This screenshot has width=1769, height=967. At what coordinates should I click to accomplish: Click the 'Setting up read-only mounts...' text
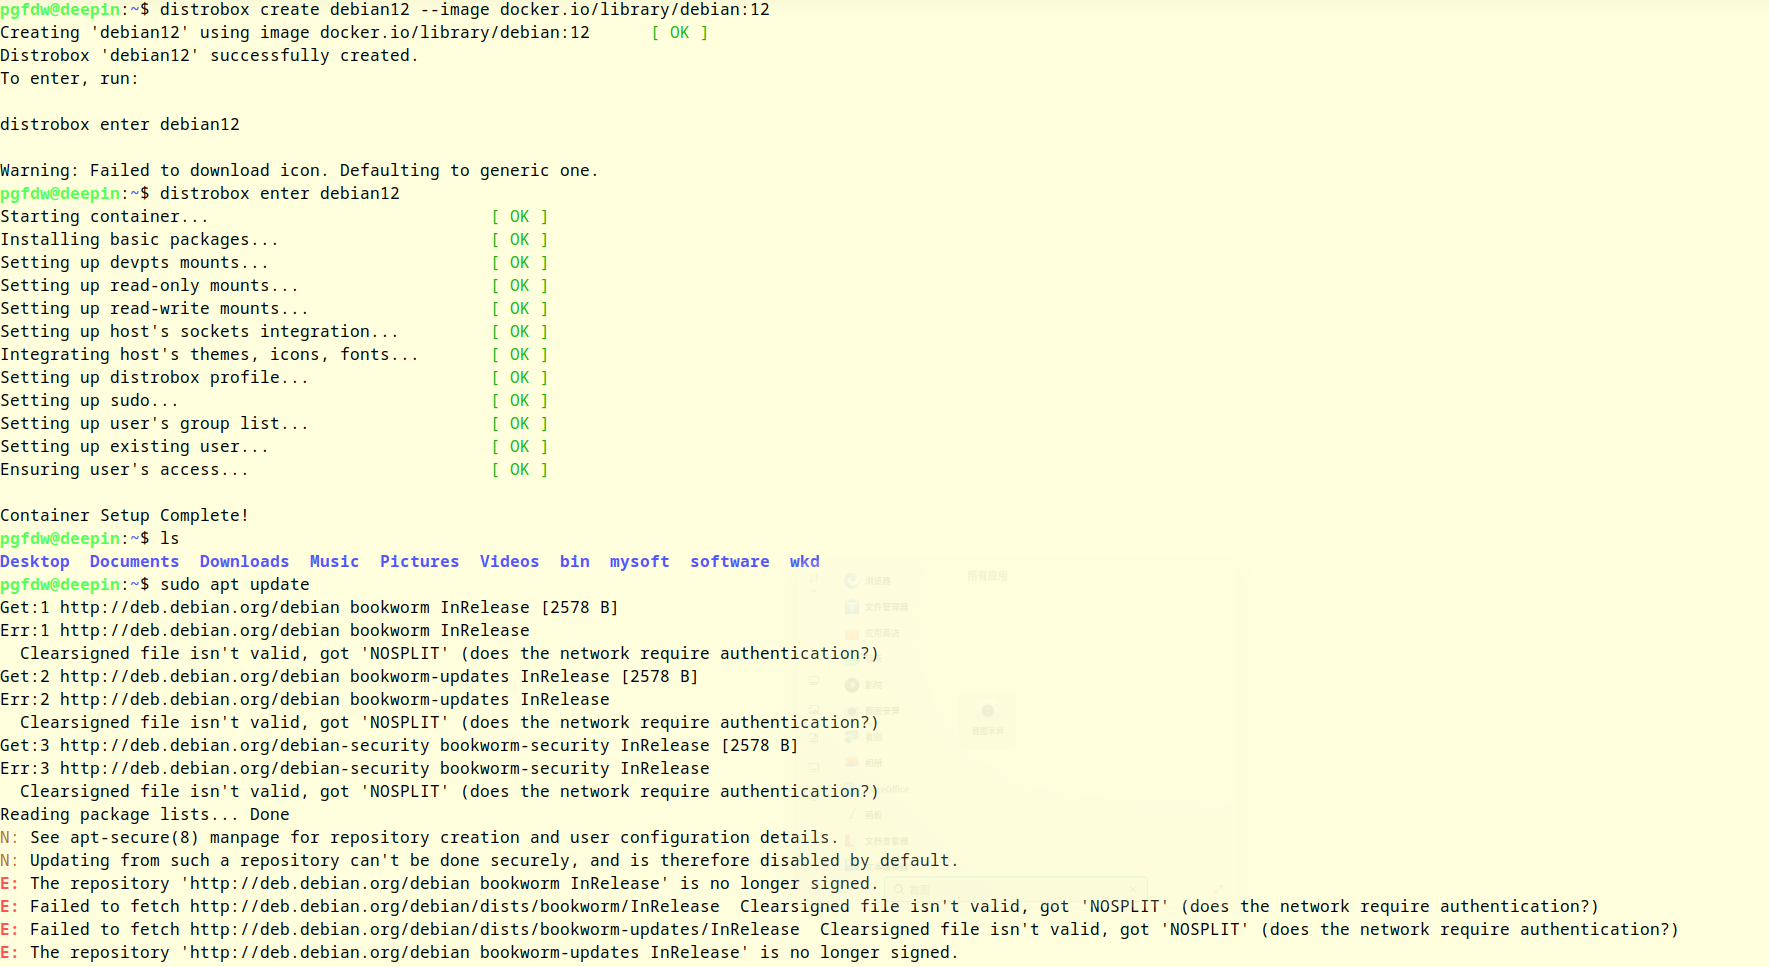150,286
